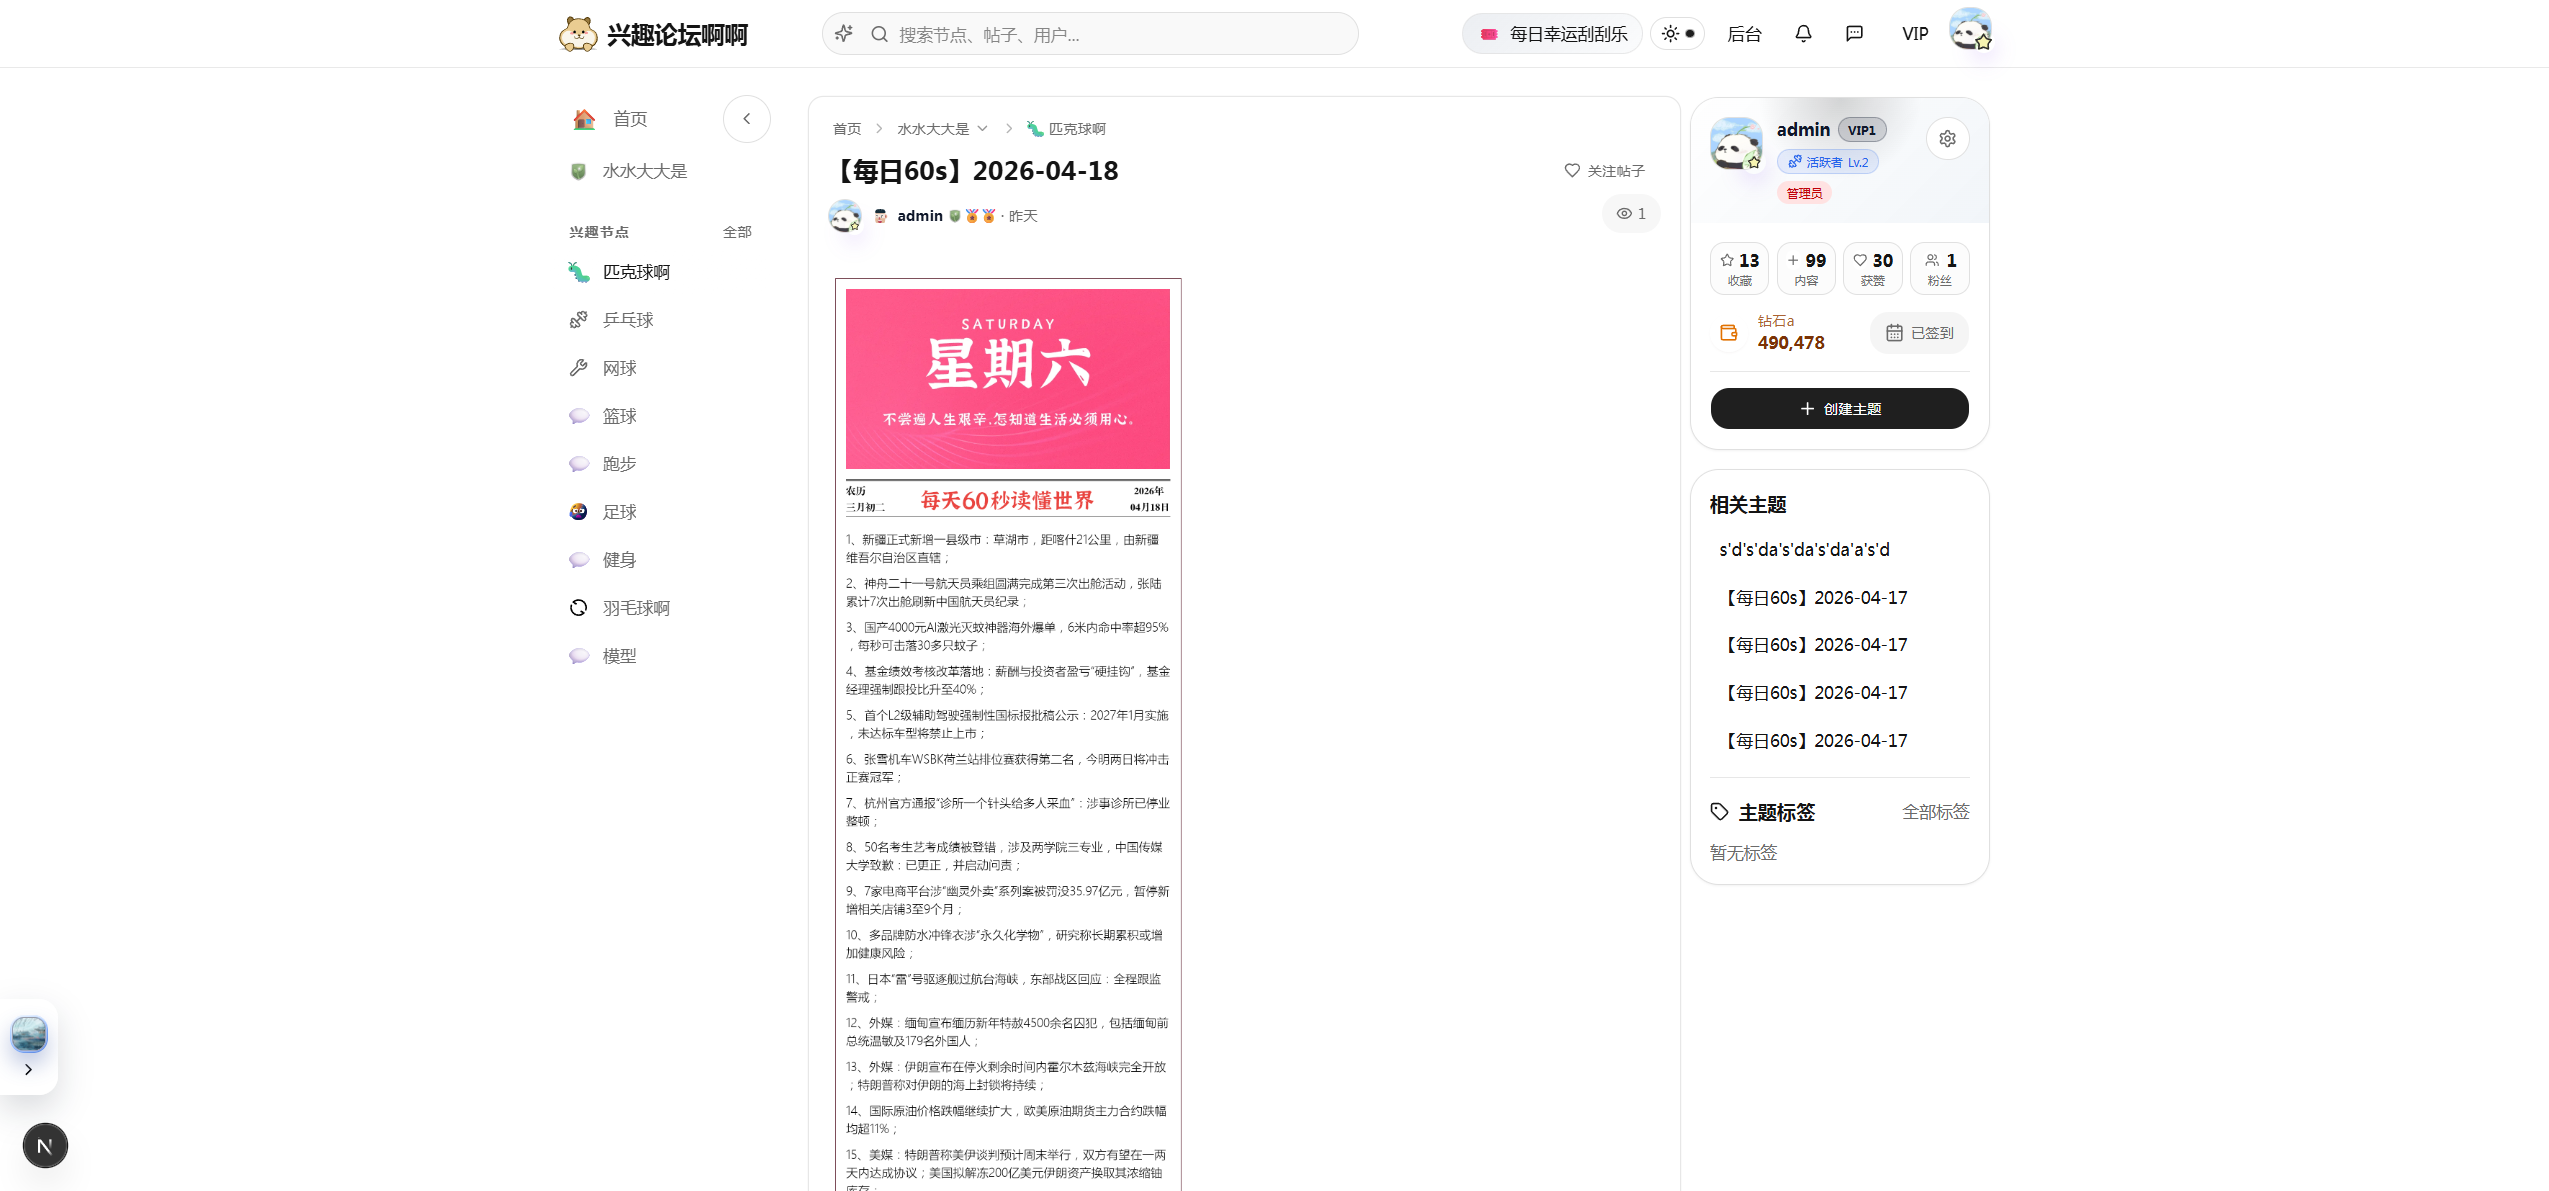
Task: Open the VIP page in header
Action: 1915,34
